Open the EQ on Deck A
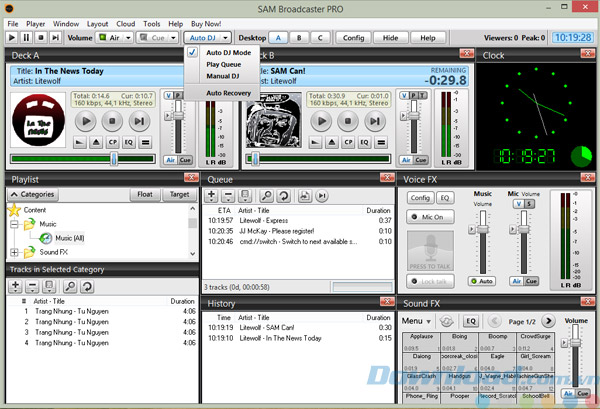 coord(128,143)
